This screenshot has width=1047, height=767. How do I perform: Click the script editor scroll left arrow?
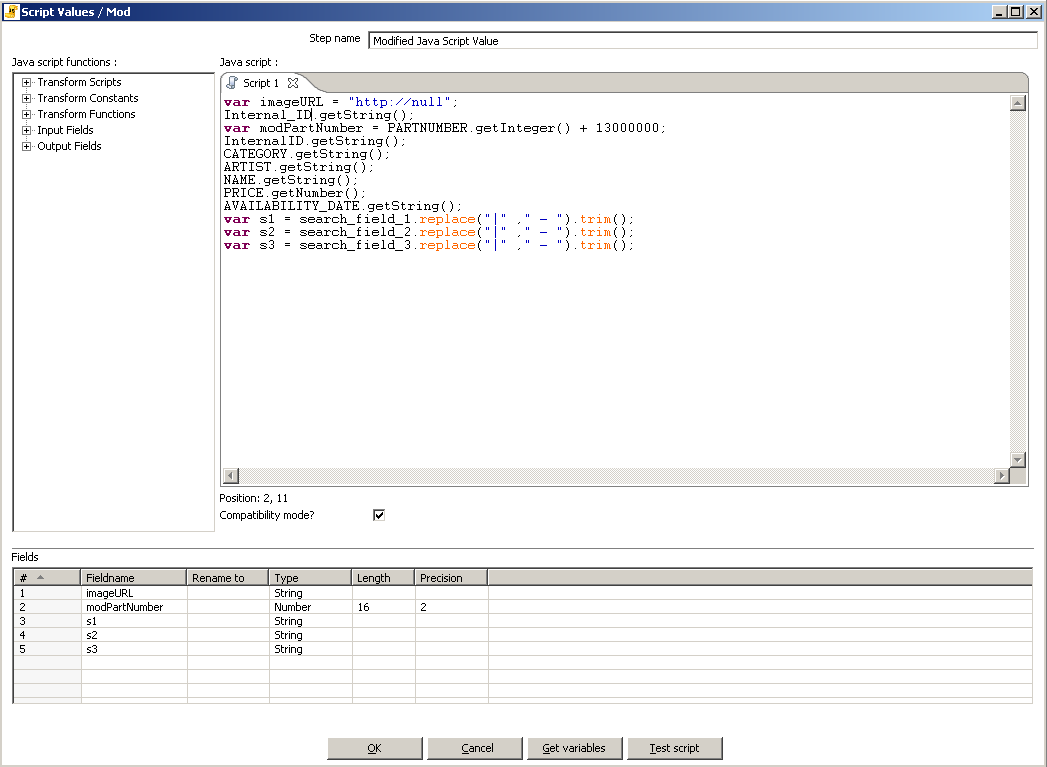click(231, 475)
